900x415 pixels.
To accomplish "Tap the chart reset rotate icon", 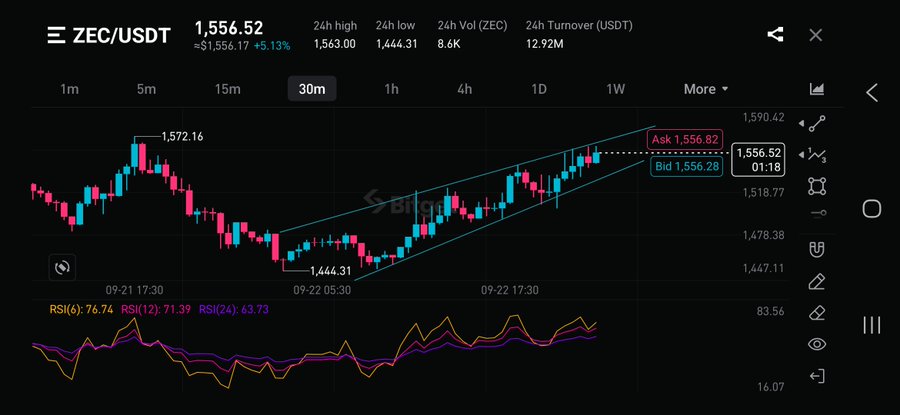I will [x=62, y=267].
